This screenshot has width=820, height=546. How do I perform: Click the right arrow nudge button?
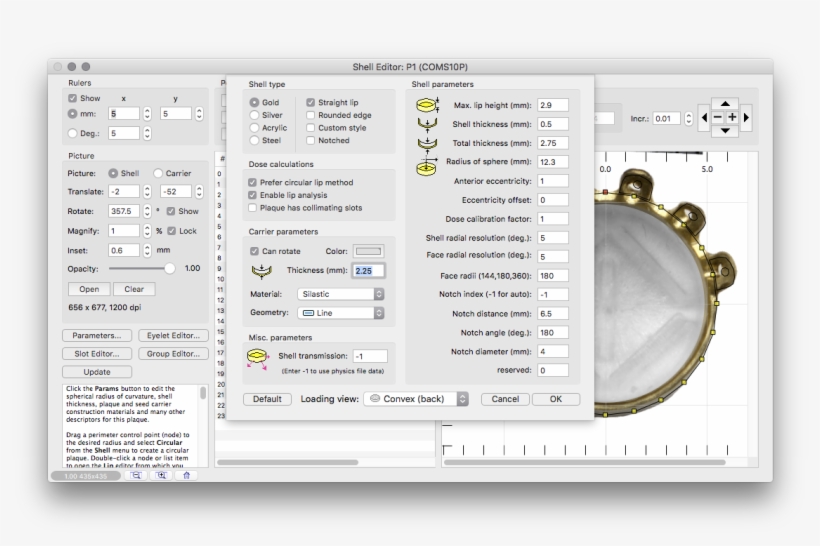[x=746, y=118]
